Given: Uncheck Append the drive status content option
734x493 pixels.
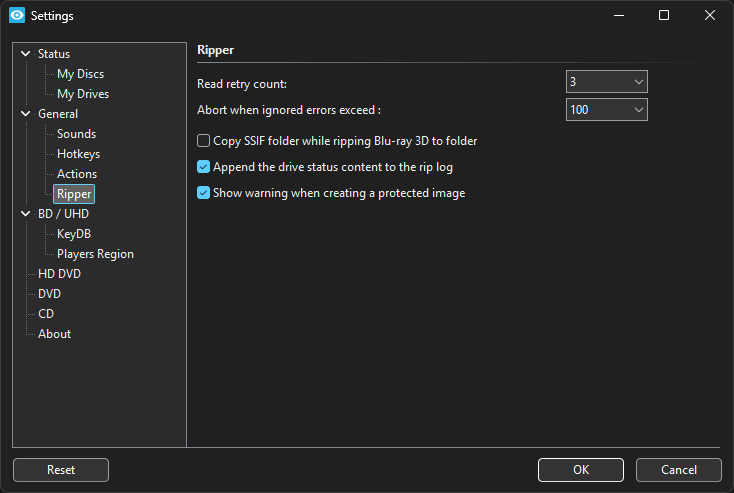Looking at the screenshot, I should 204,167.
